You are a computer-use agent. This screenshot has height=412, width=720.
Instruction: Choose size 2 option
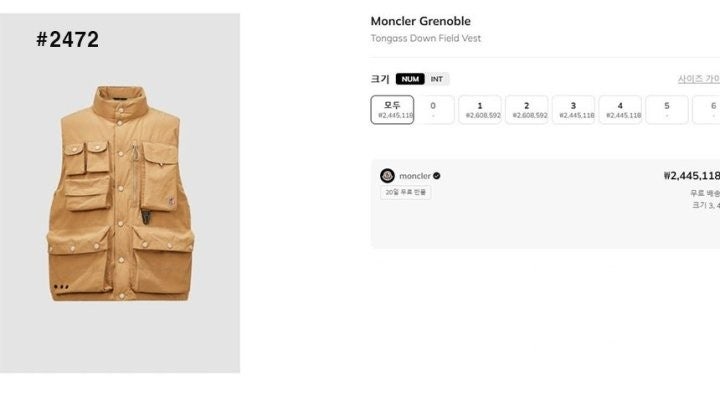527,110
